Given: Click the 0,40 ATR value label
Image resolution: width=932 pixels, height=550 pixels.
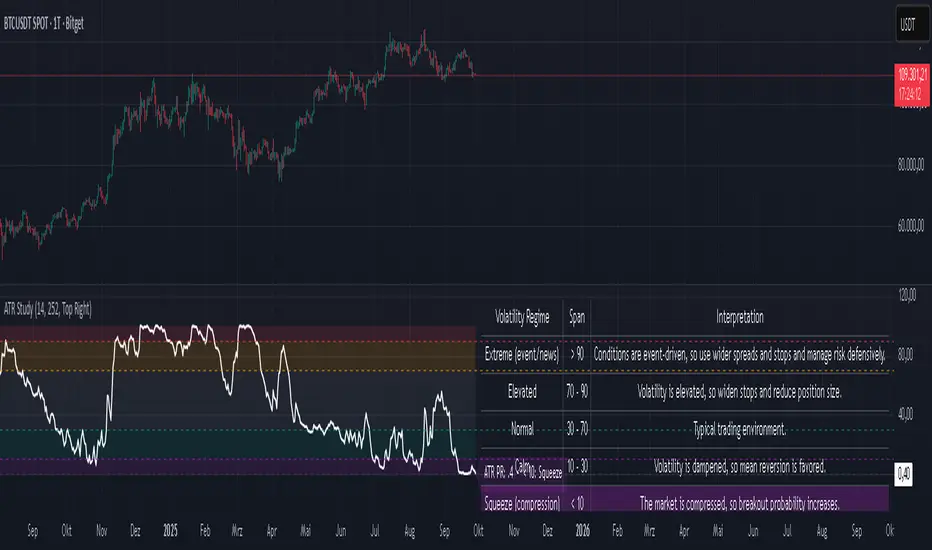Looking at the screenshot, I should [x=904, y=472].
